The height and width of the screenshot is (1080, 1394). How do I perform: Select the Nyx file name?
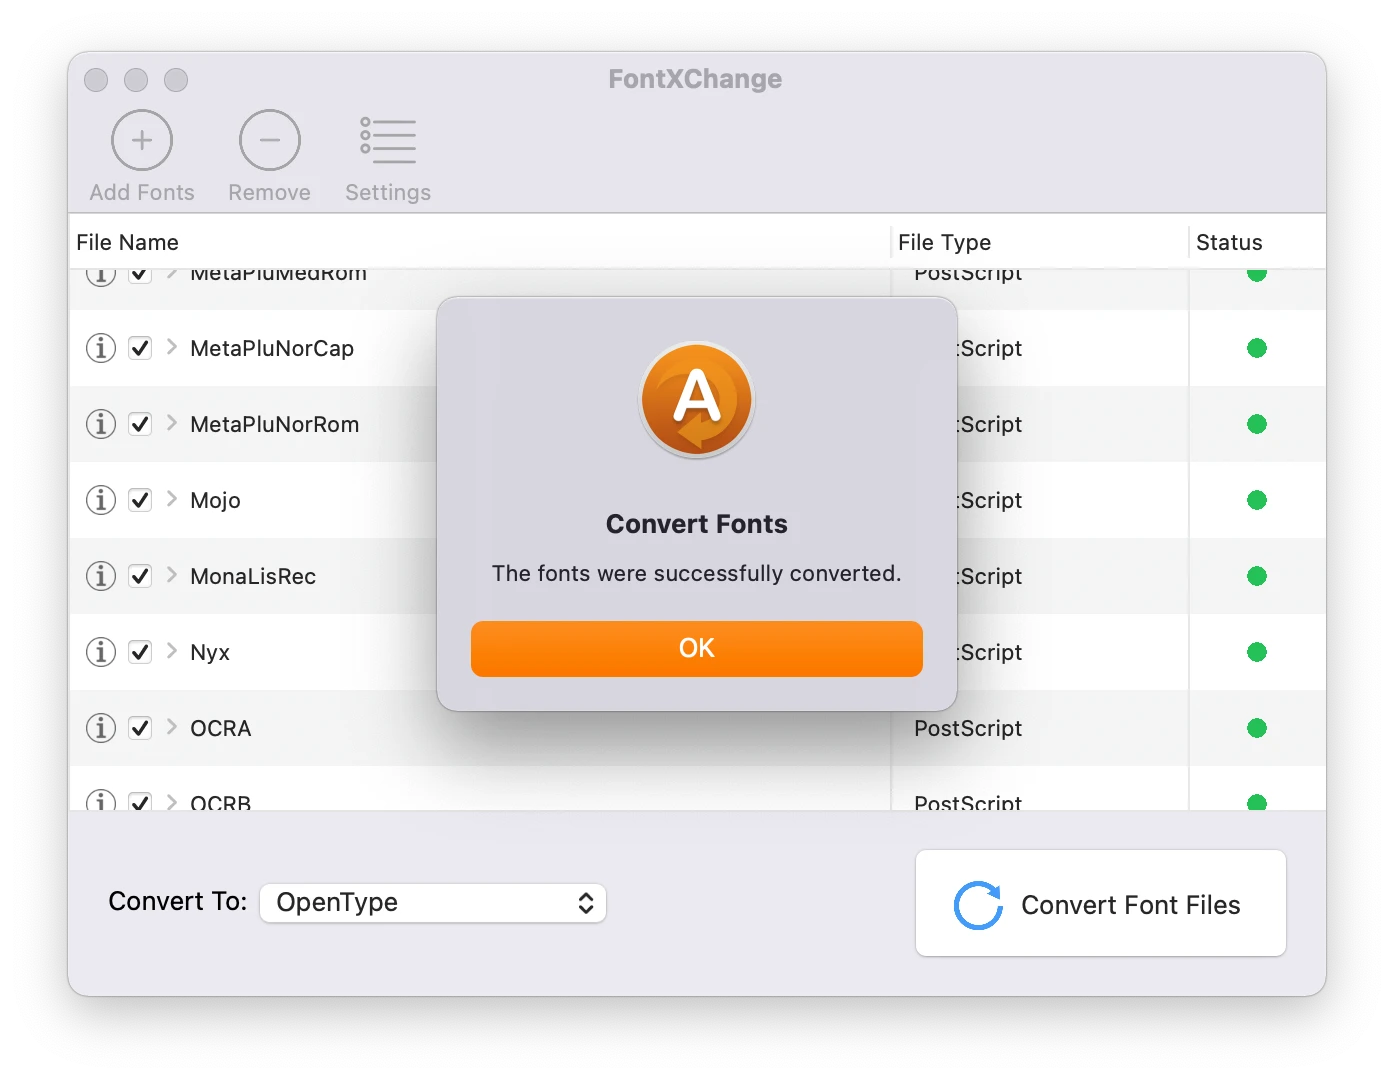coord(210,652)
